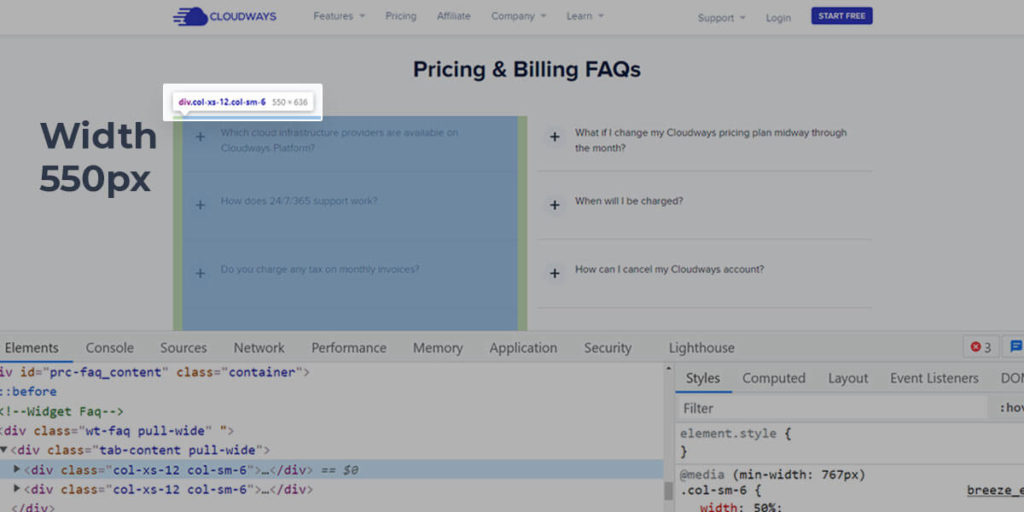Open the Network tab
This screenshot has height=512, width=1024.
(x=259, y=348)
